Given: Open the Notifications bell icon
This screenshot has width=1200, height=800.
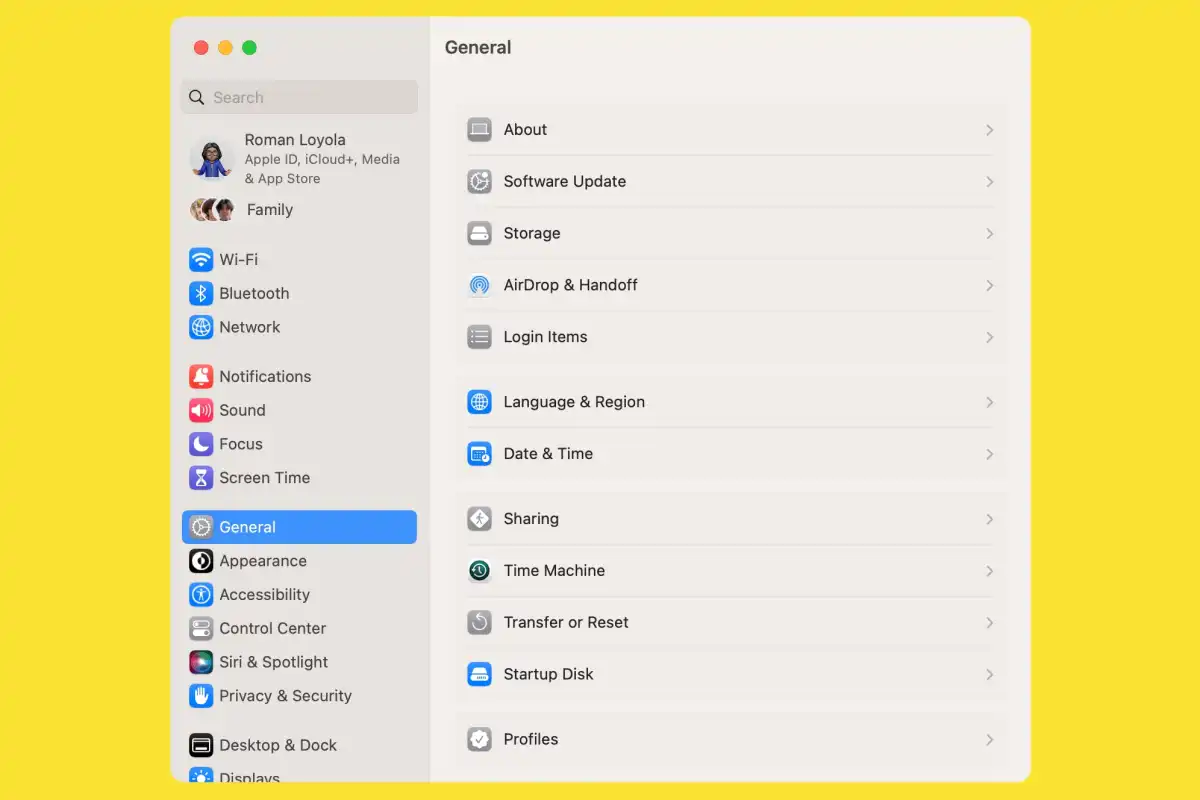Looking at the screenshot, I should coord(201,377).
